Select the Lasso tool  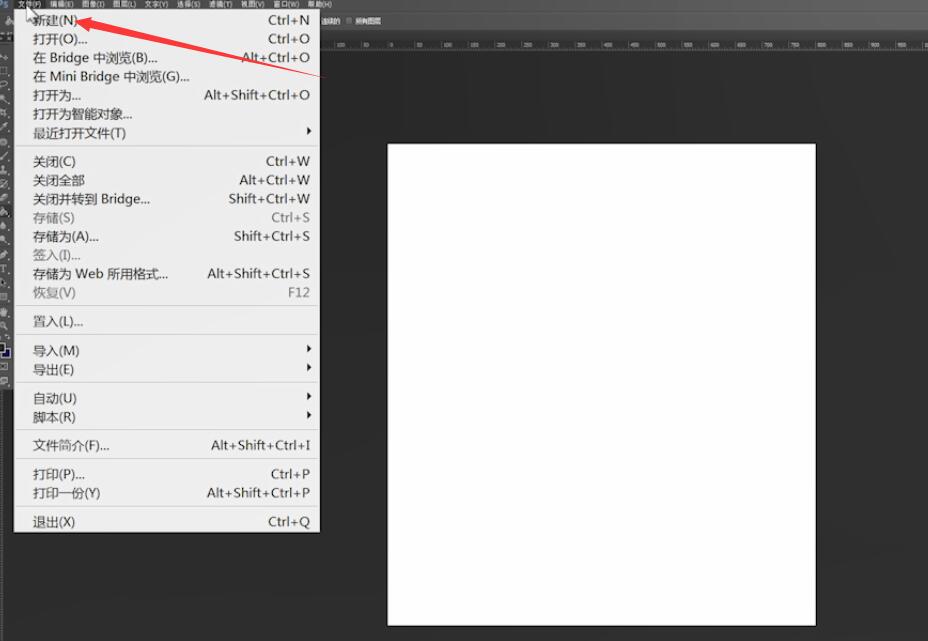[x=5, y=83]
